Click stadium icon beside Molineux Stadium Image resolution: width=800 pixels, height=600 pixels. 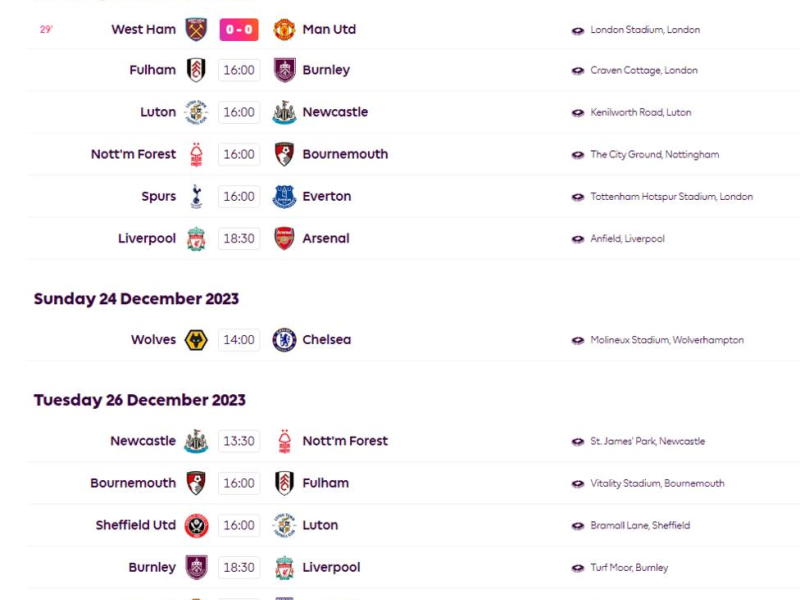tap(578, 340)
